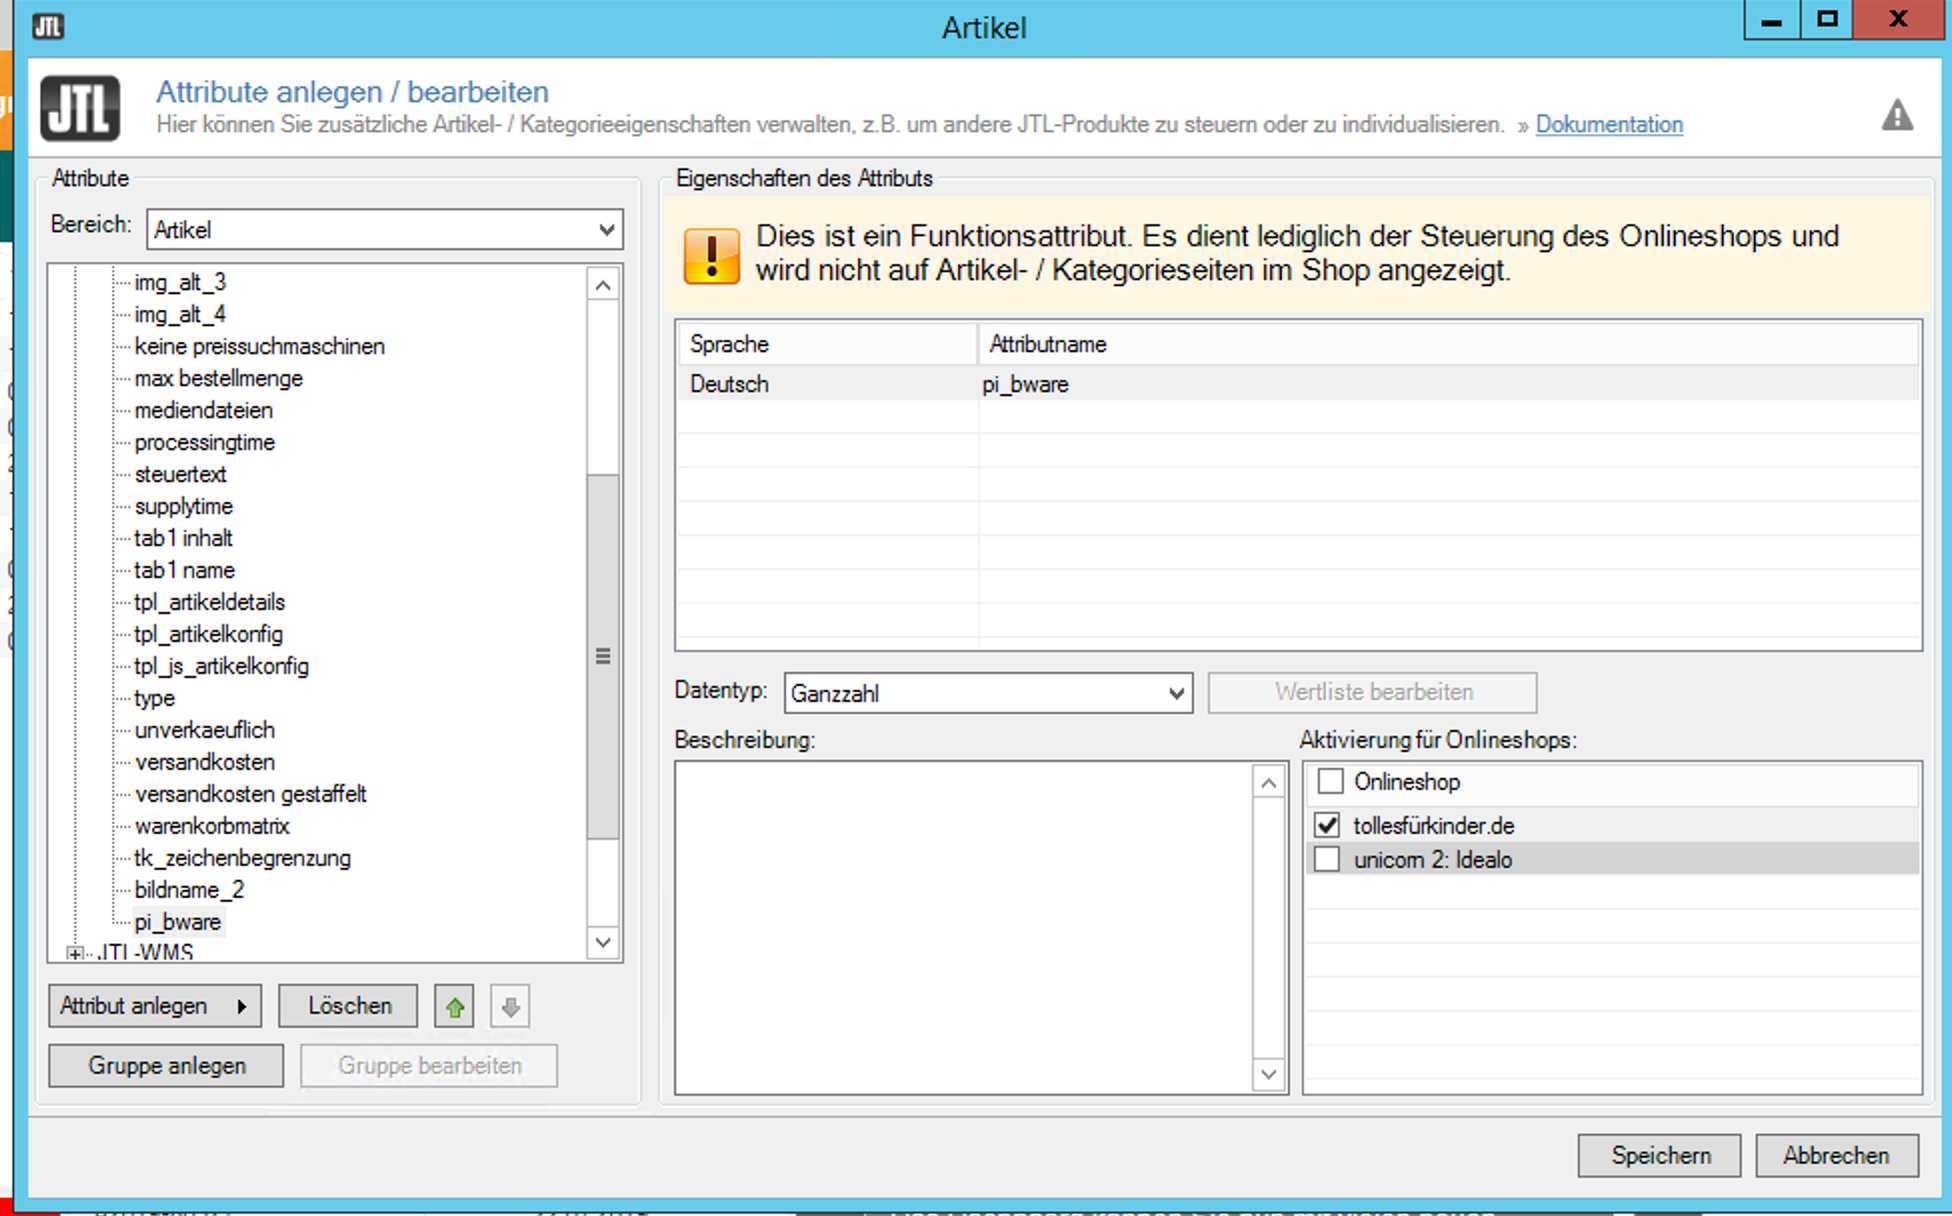Click the grey move-down arrow icon
This screenshot has width=1952, height=1216.
pyautogui.click(x=510, y=1006)
